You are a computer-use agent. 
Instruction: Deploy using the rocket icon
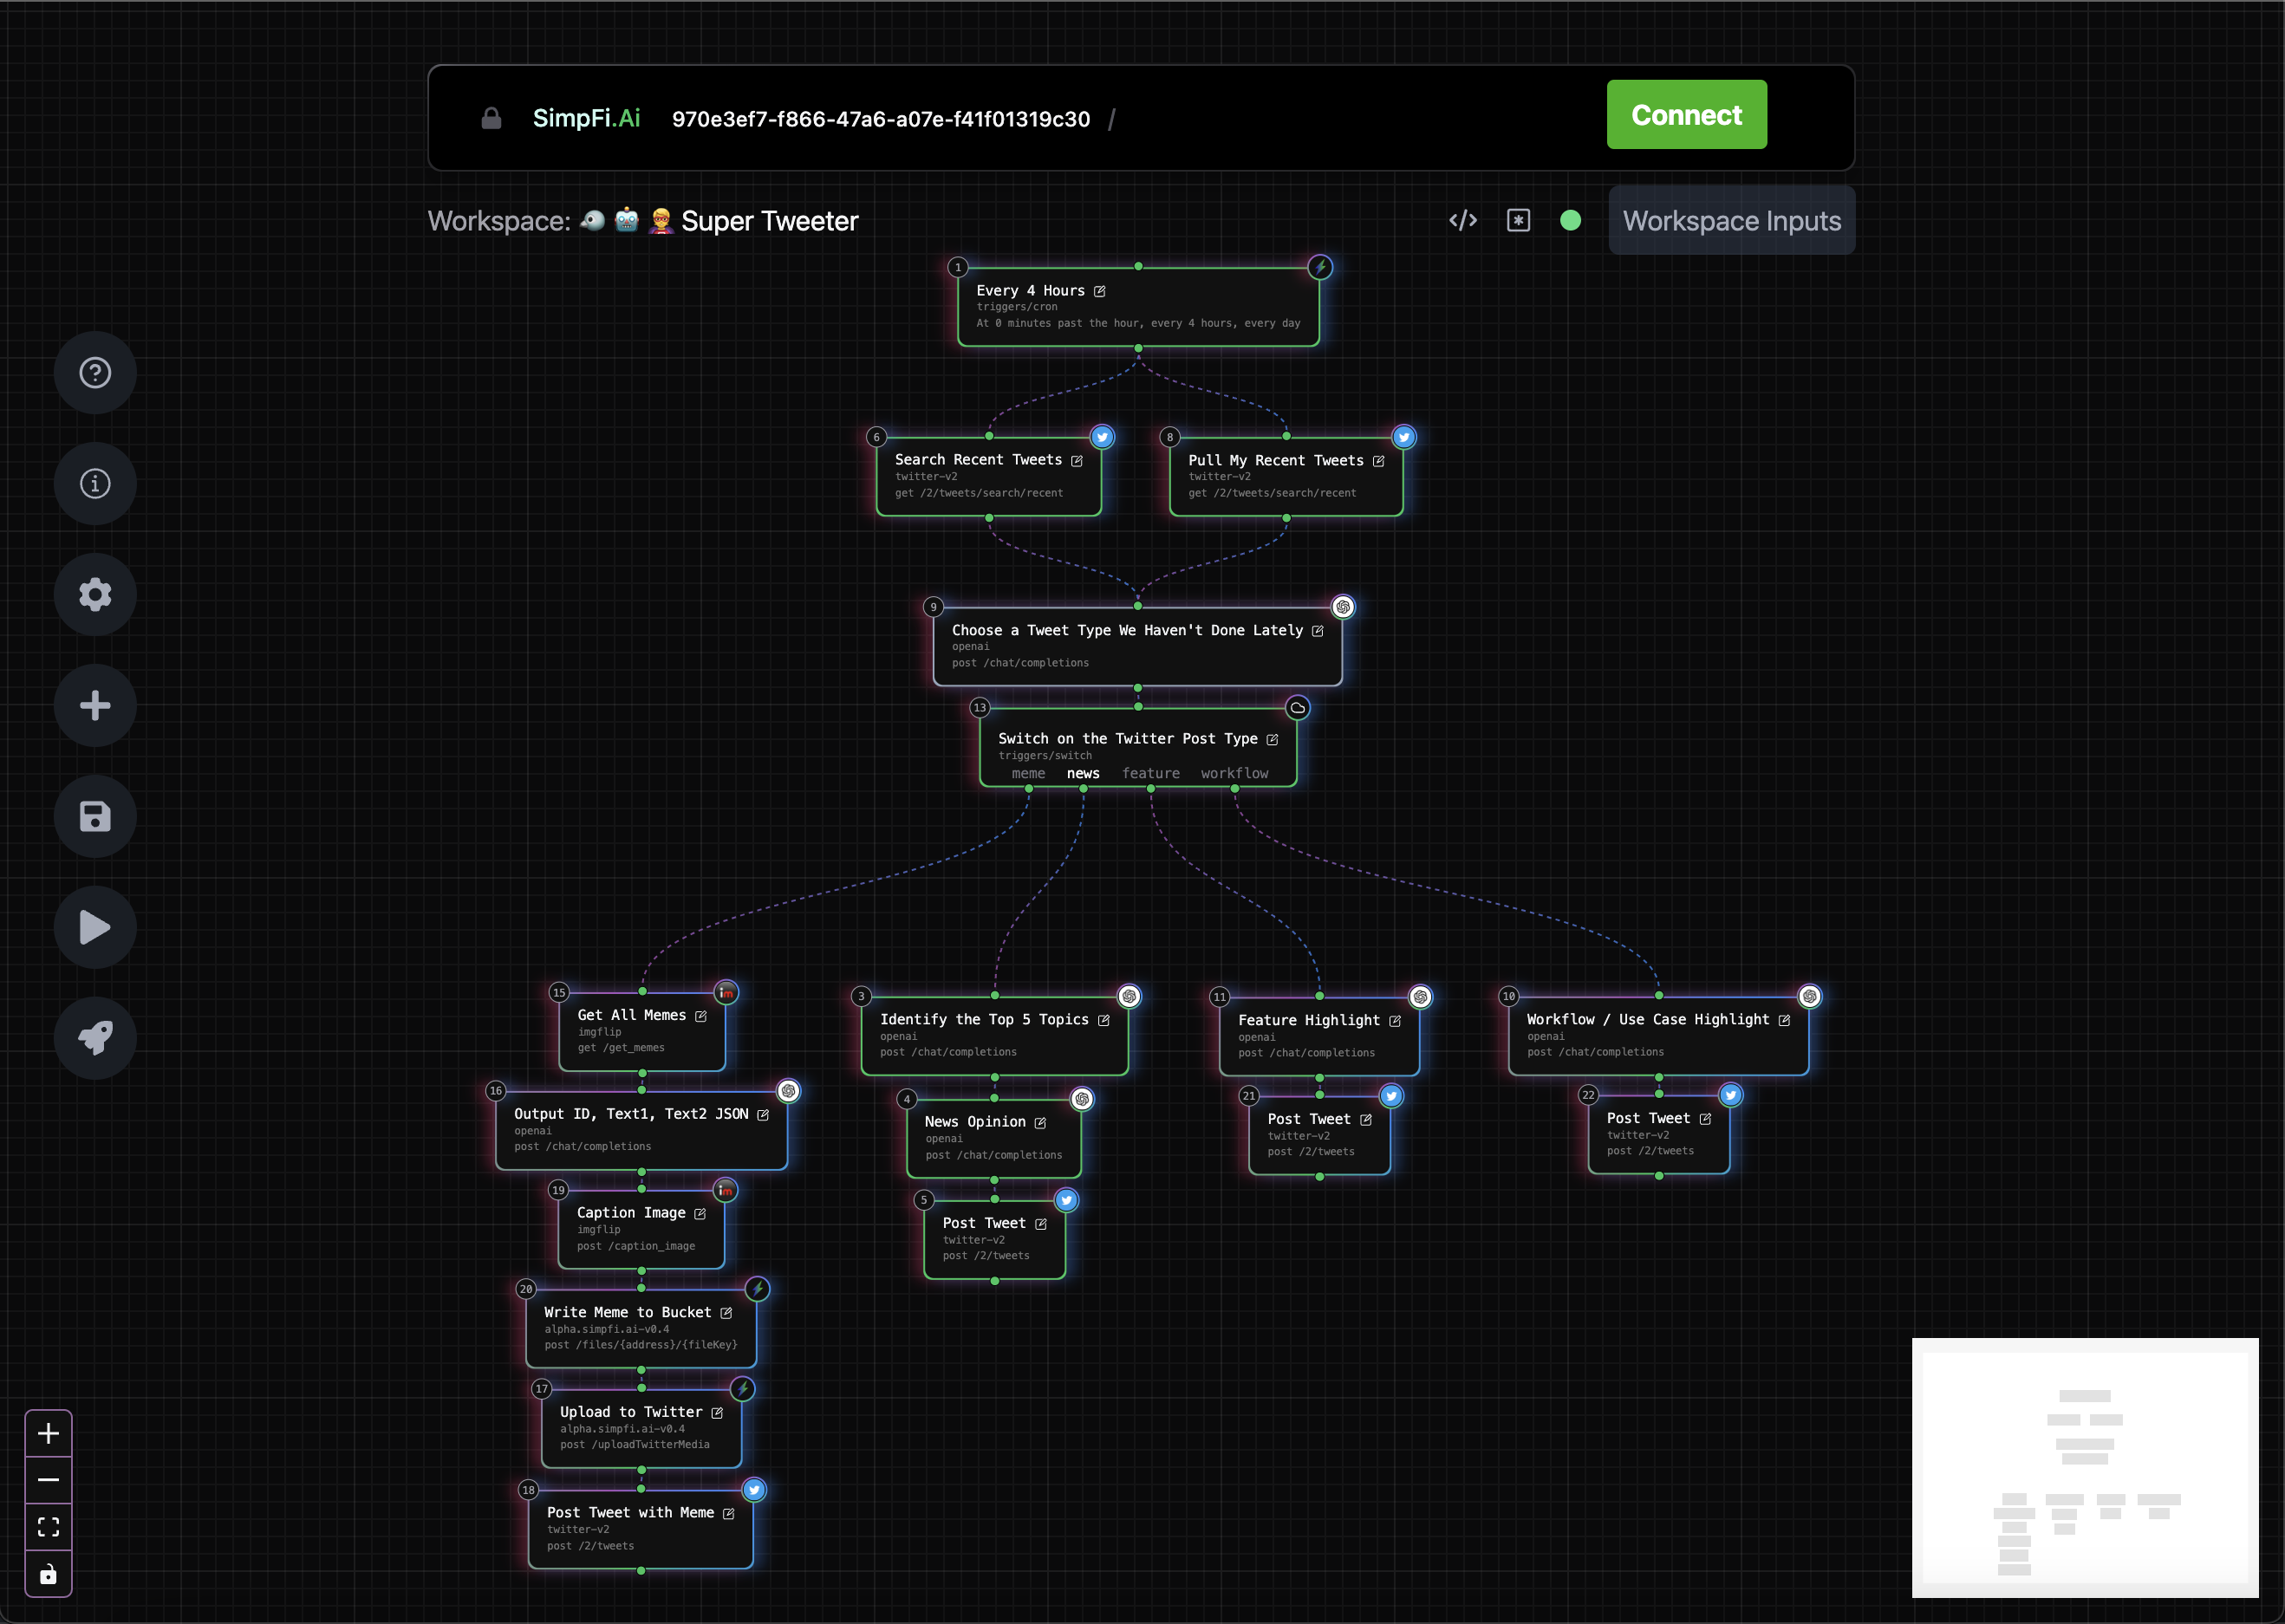[95, 1038]
